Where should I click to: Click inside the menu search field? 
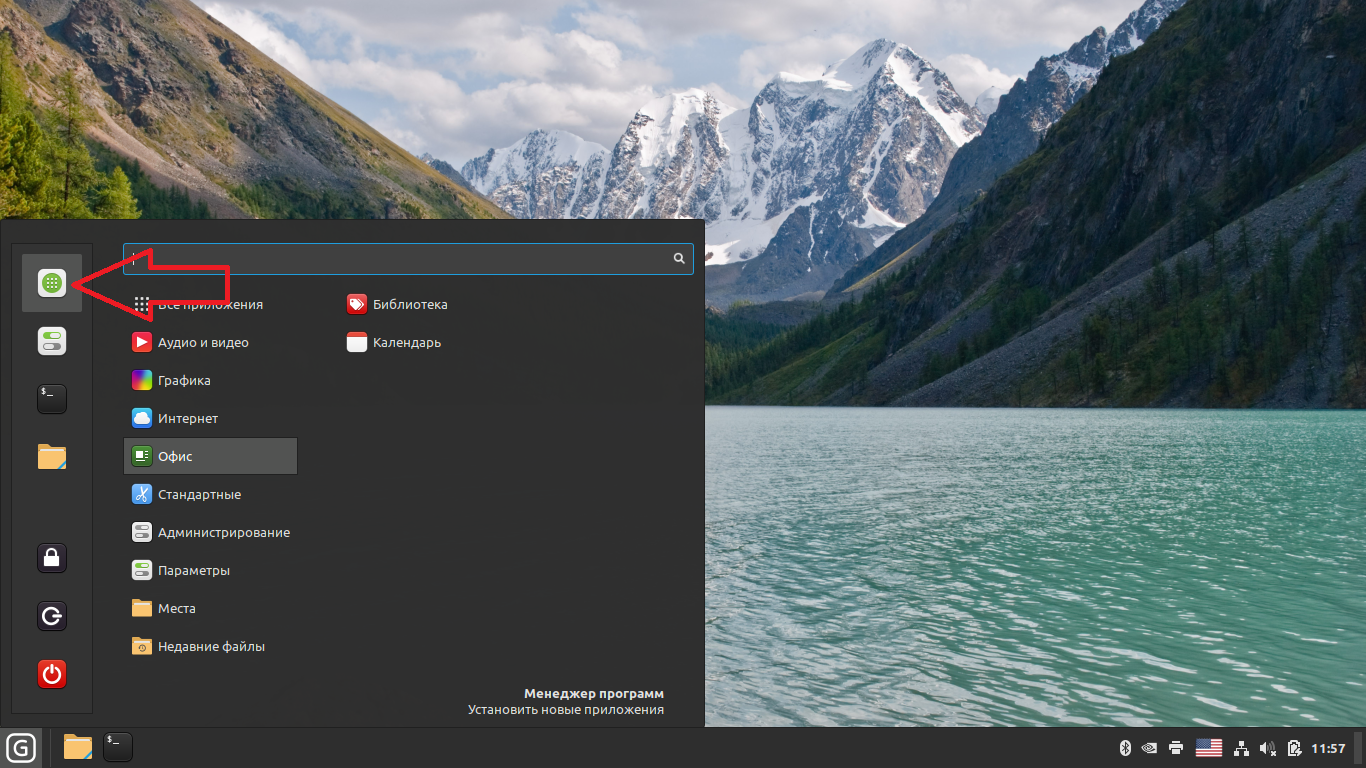pyautogui.click(x=400, y=259)
